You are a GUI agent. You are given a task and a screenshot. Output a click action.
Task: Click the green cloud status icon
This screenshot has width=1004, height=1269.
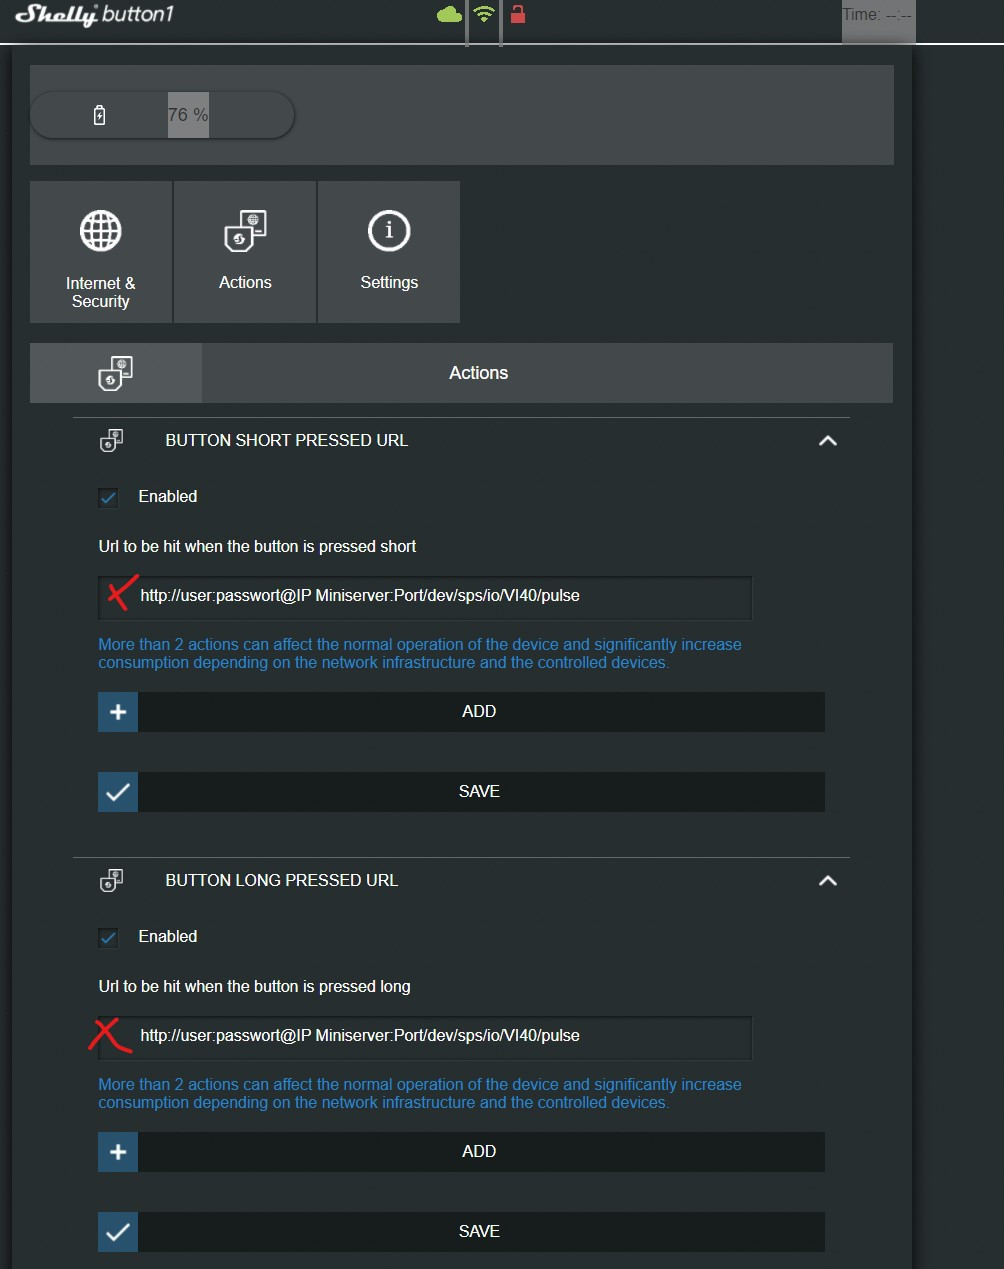tap(449, 14)
